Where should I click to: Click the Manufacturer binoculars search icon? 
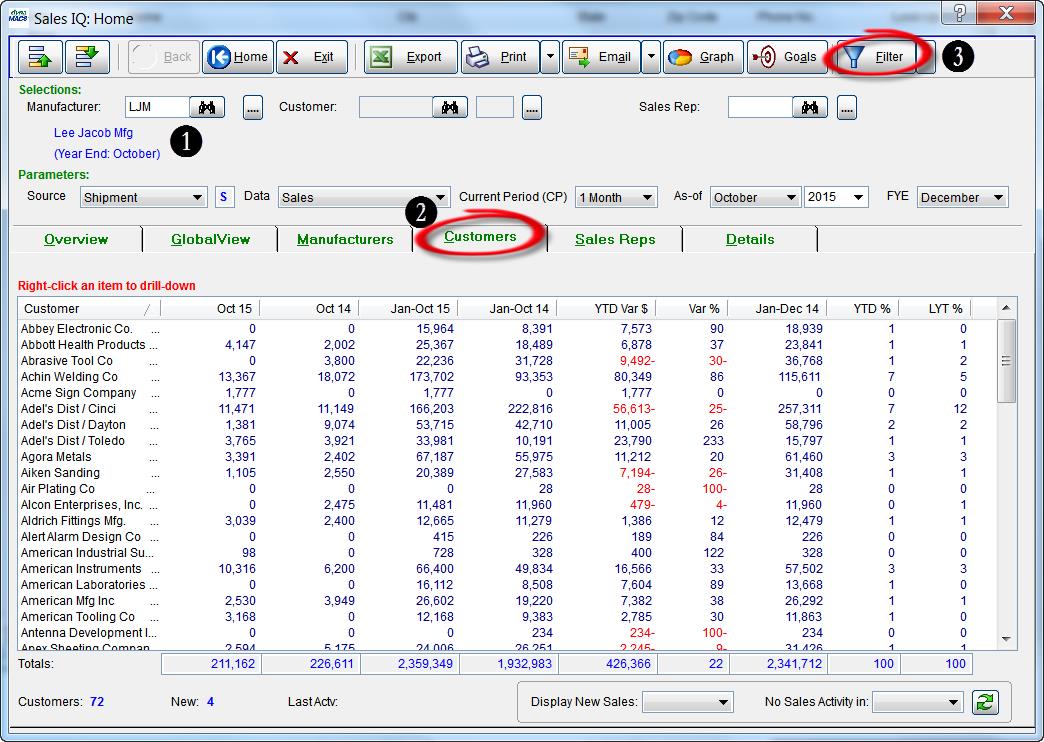[x=207, y=107]
